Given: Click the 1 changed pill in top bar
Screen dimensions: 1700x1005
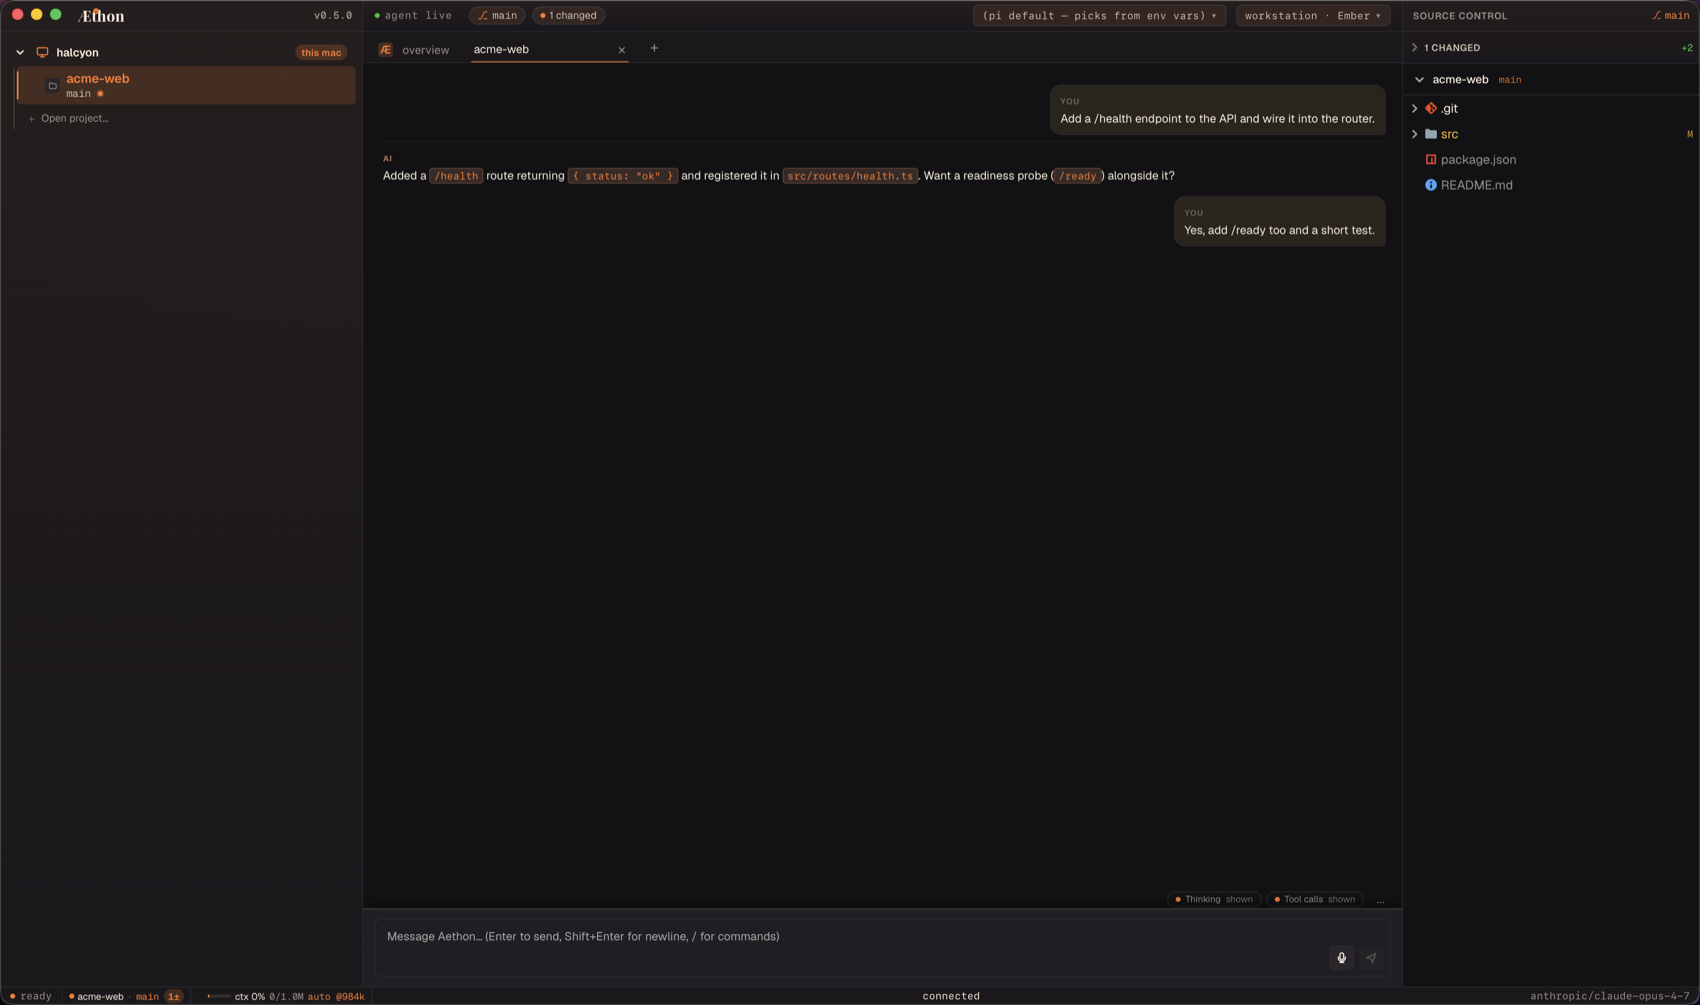Looking at the screenshot, I should click(568, 16).
